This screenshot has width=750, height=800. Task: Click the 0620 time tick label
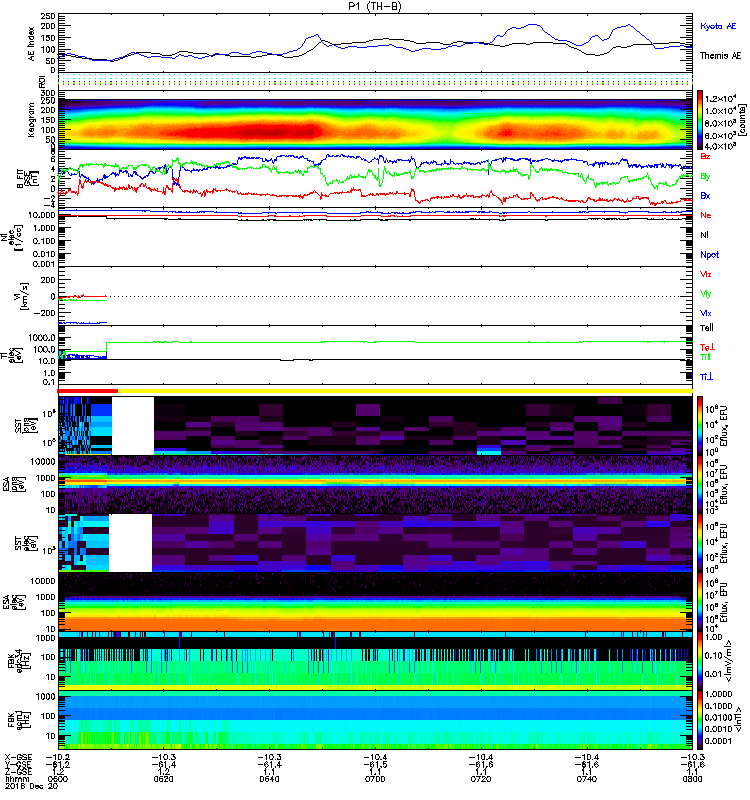pos(163,779)
